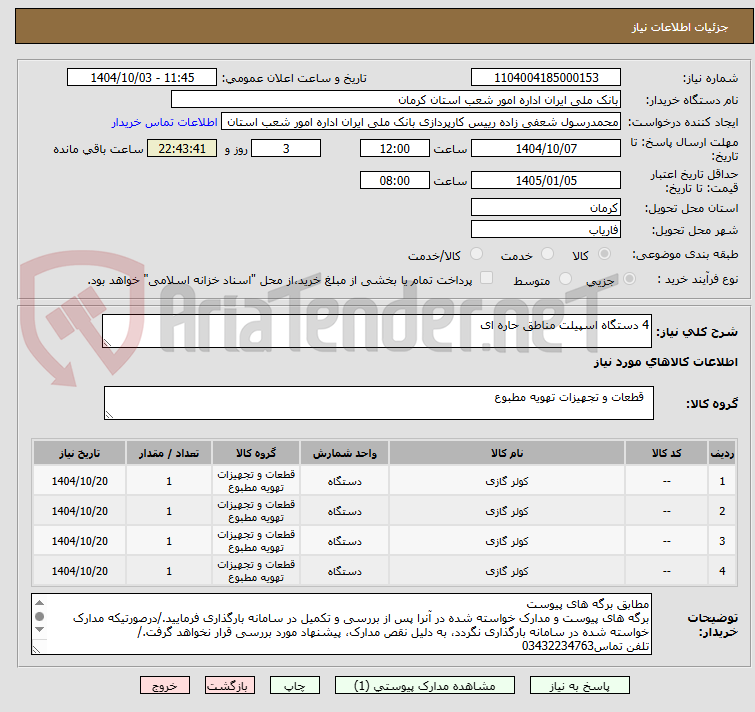Click the ردیف column header
The image size is (755, 712).
coord(722,453)
